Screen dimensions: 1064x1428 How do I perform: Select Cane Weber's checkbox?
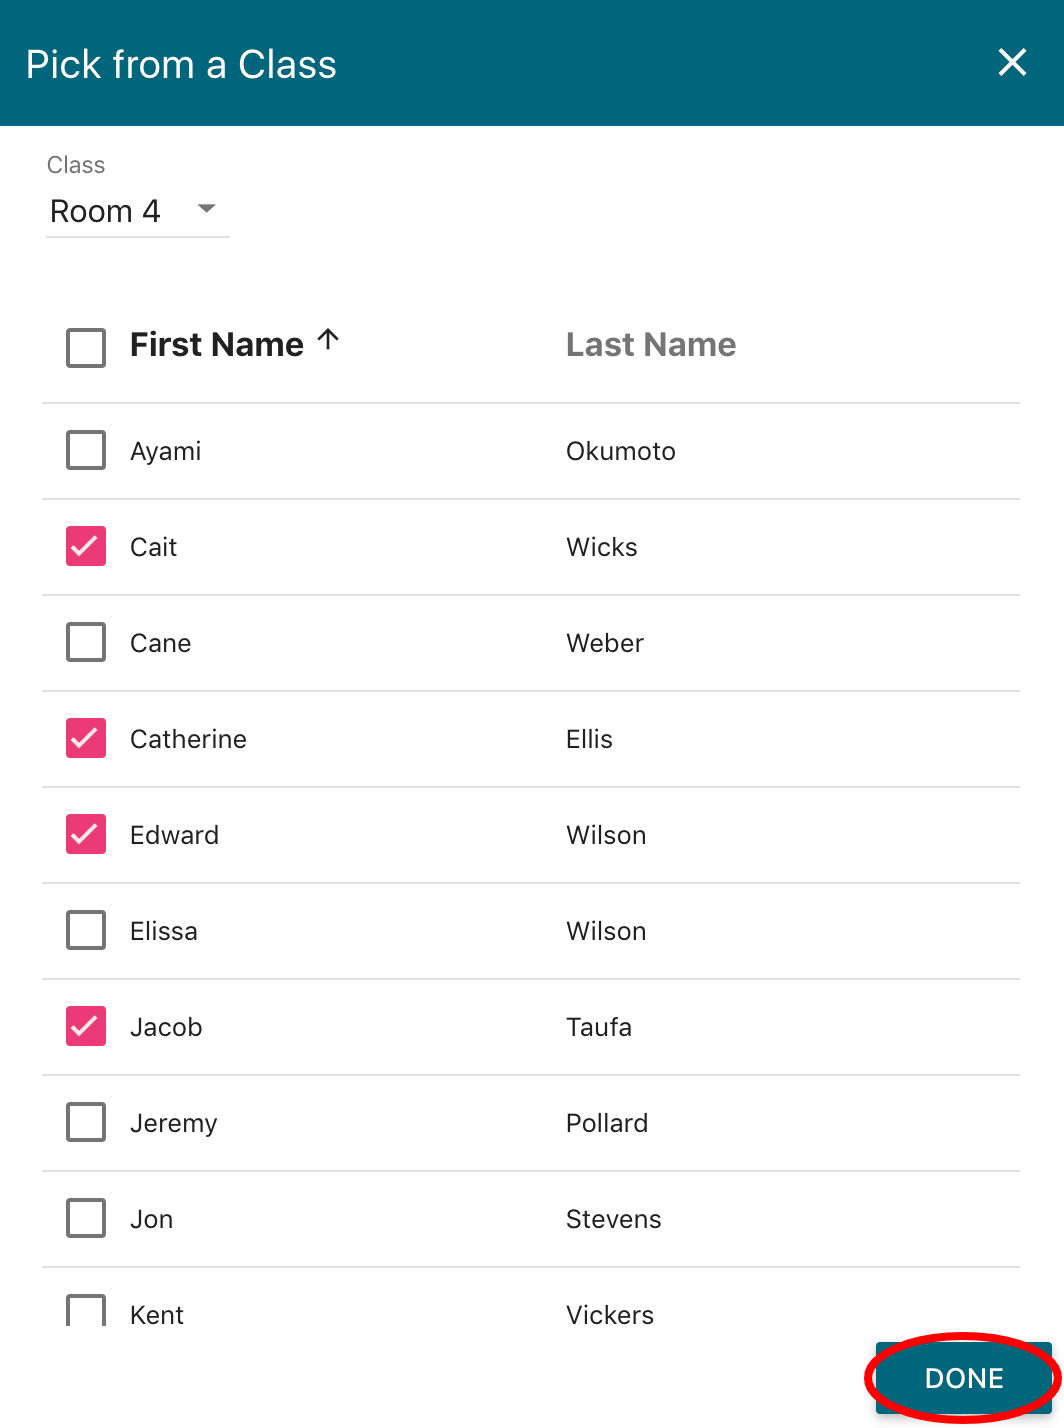coord(85,642)
